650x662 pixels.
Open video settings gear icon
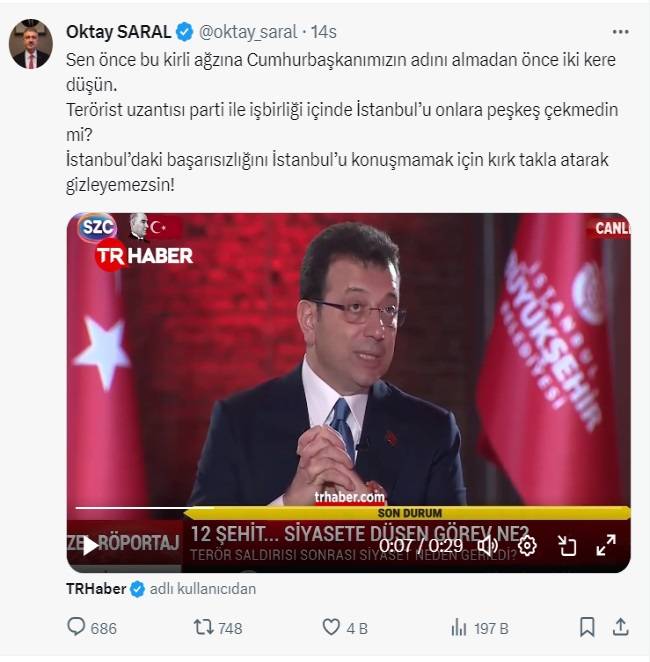click(x=527, y=545)
